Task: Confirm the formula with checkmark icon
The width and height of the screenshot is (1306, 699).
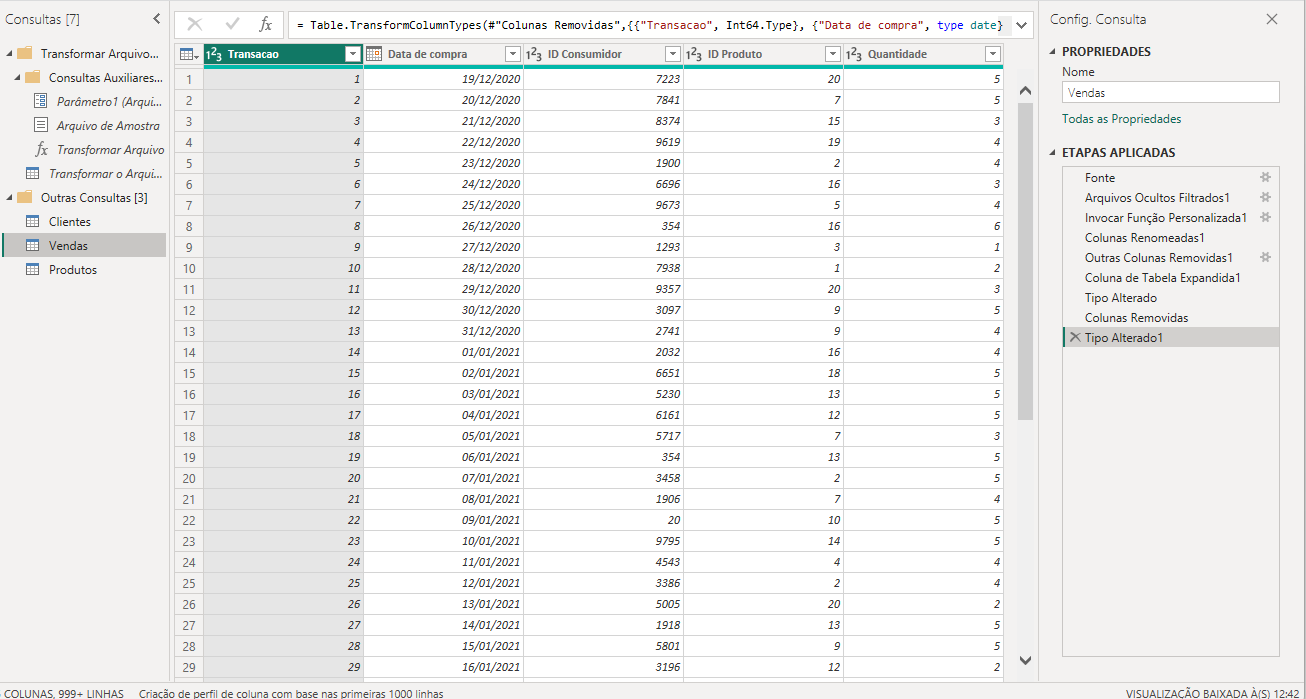Action: click(232, 25)
